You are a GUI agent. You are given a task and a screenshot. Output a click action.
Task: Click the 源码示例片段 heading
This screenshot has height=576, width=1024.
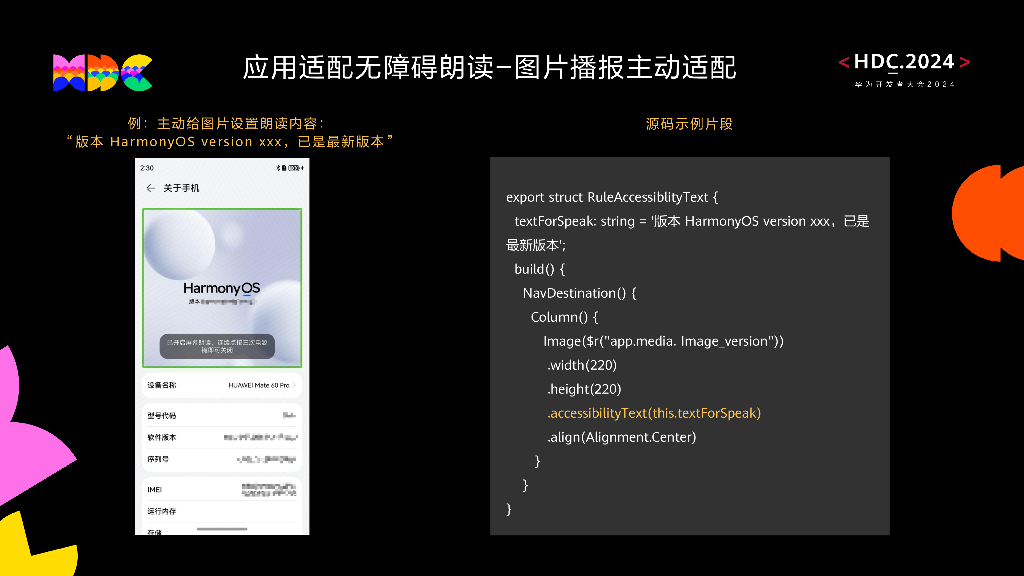tap(689, 124)
